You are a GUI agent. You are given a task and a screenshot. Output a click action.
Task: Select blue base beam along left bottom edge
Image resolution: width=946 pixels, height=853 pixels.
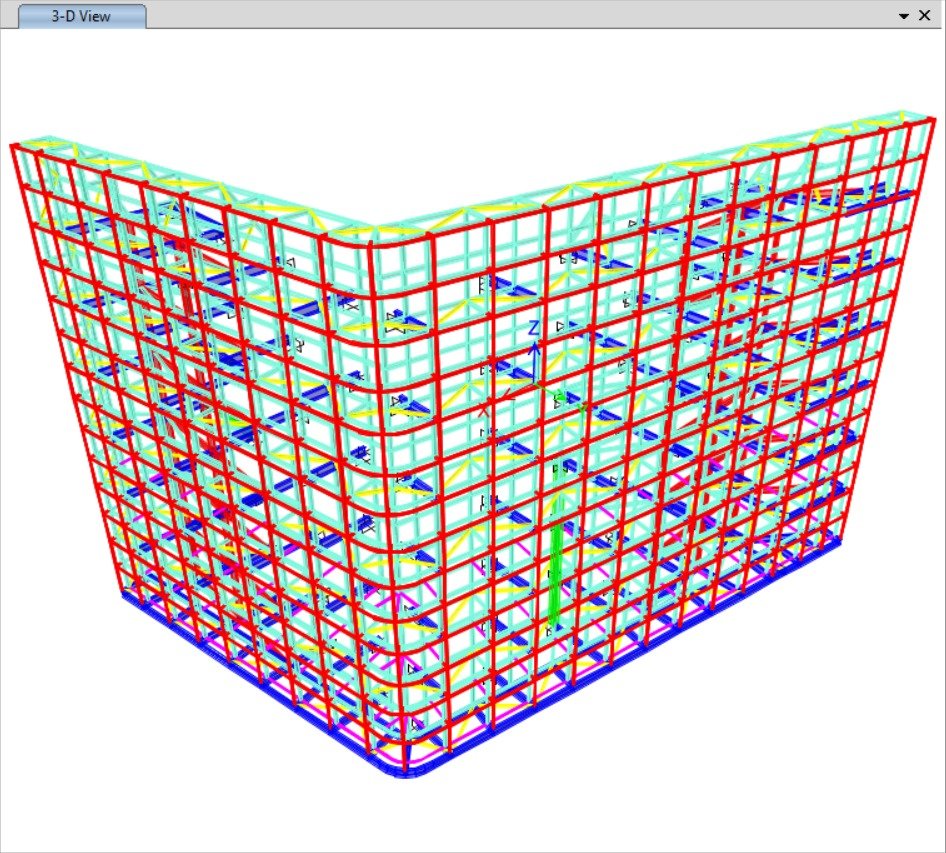click(250, 680)
